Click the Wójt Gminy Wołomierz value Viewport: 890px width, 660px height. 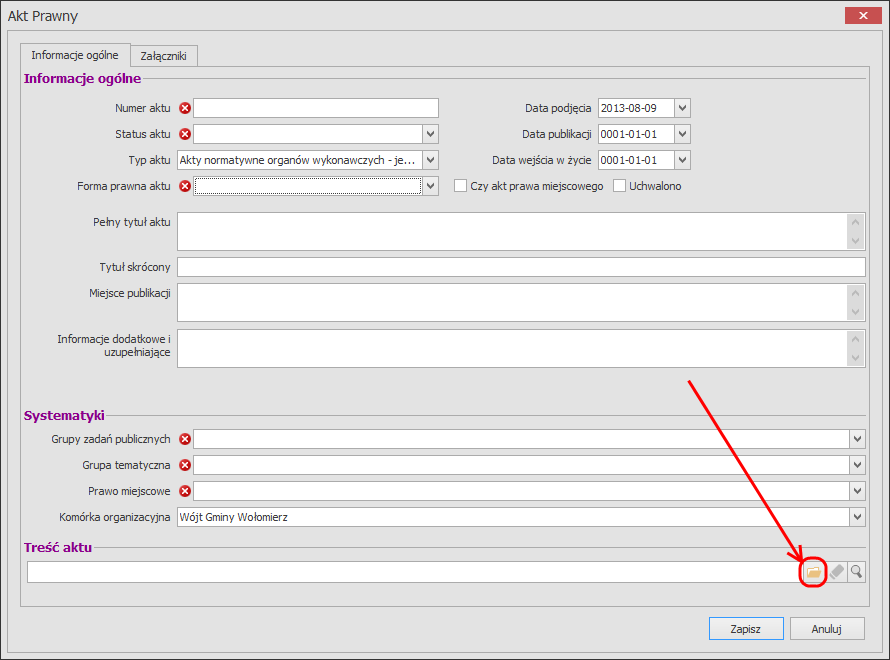point(234,517)
